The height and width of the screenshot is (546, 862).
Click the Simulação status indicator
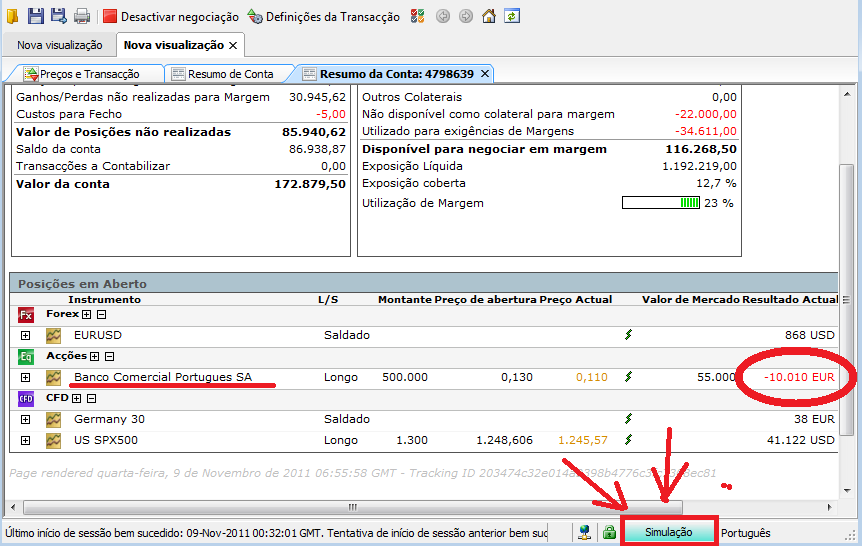tap(669, 532)
